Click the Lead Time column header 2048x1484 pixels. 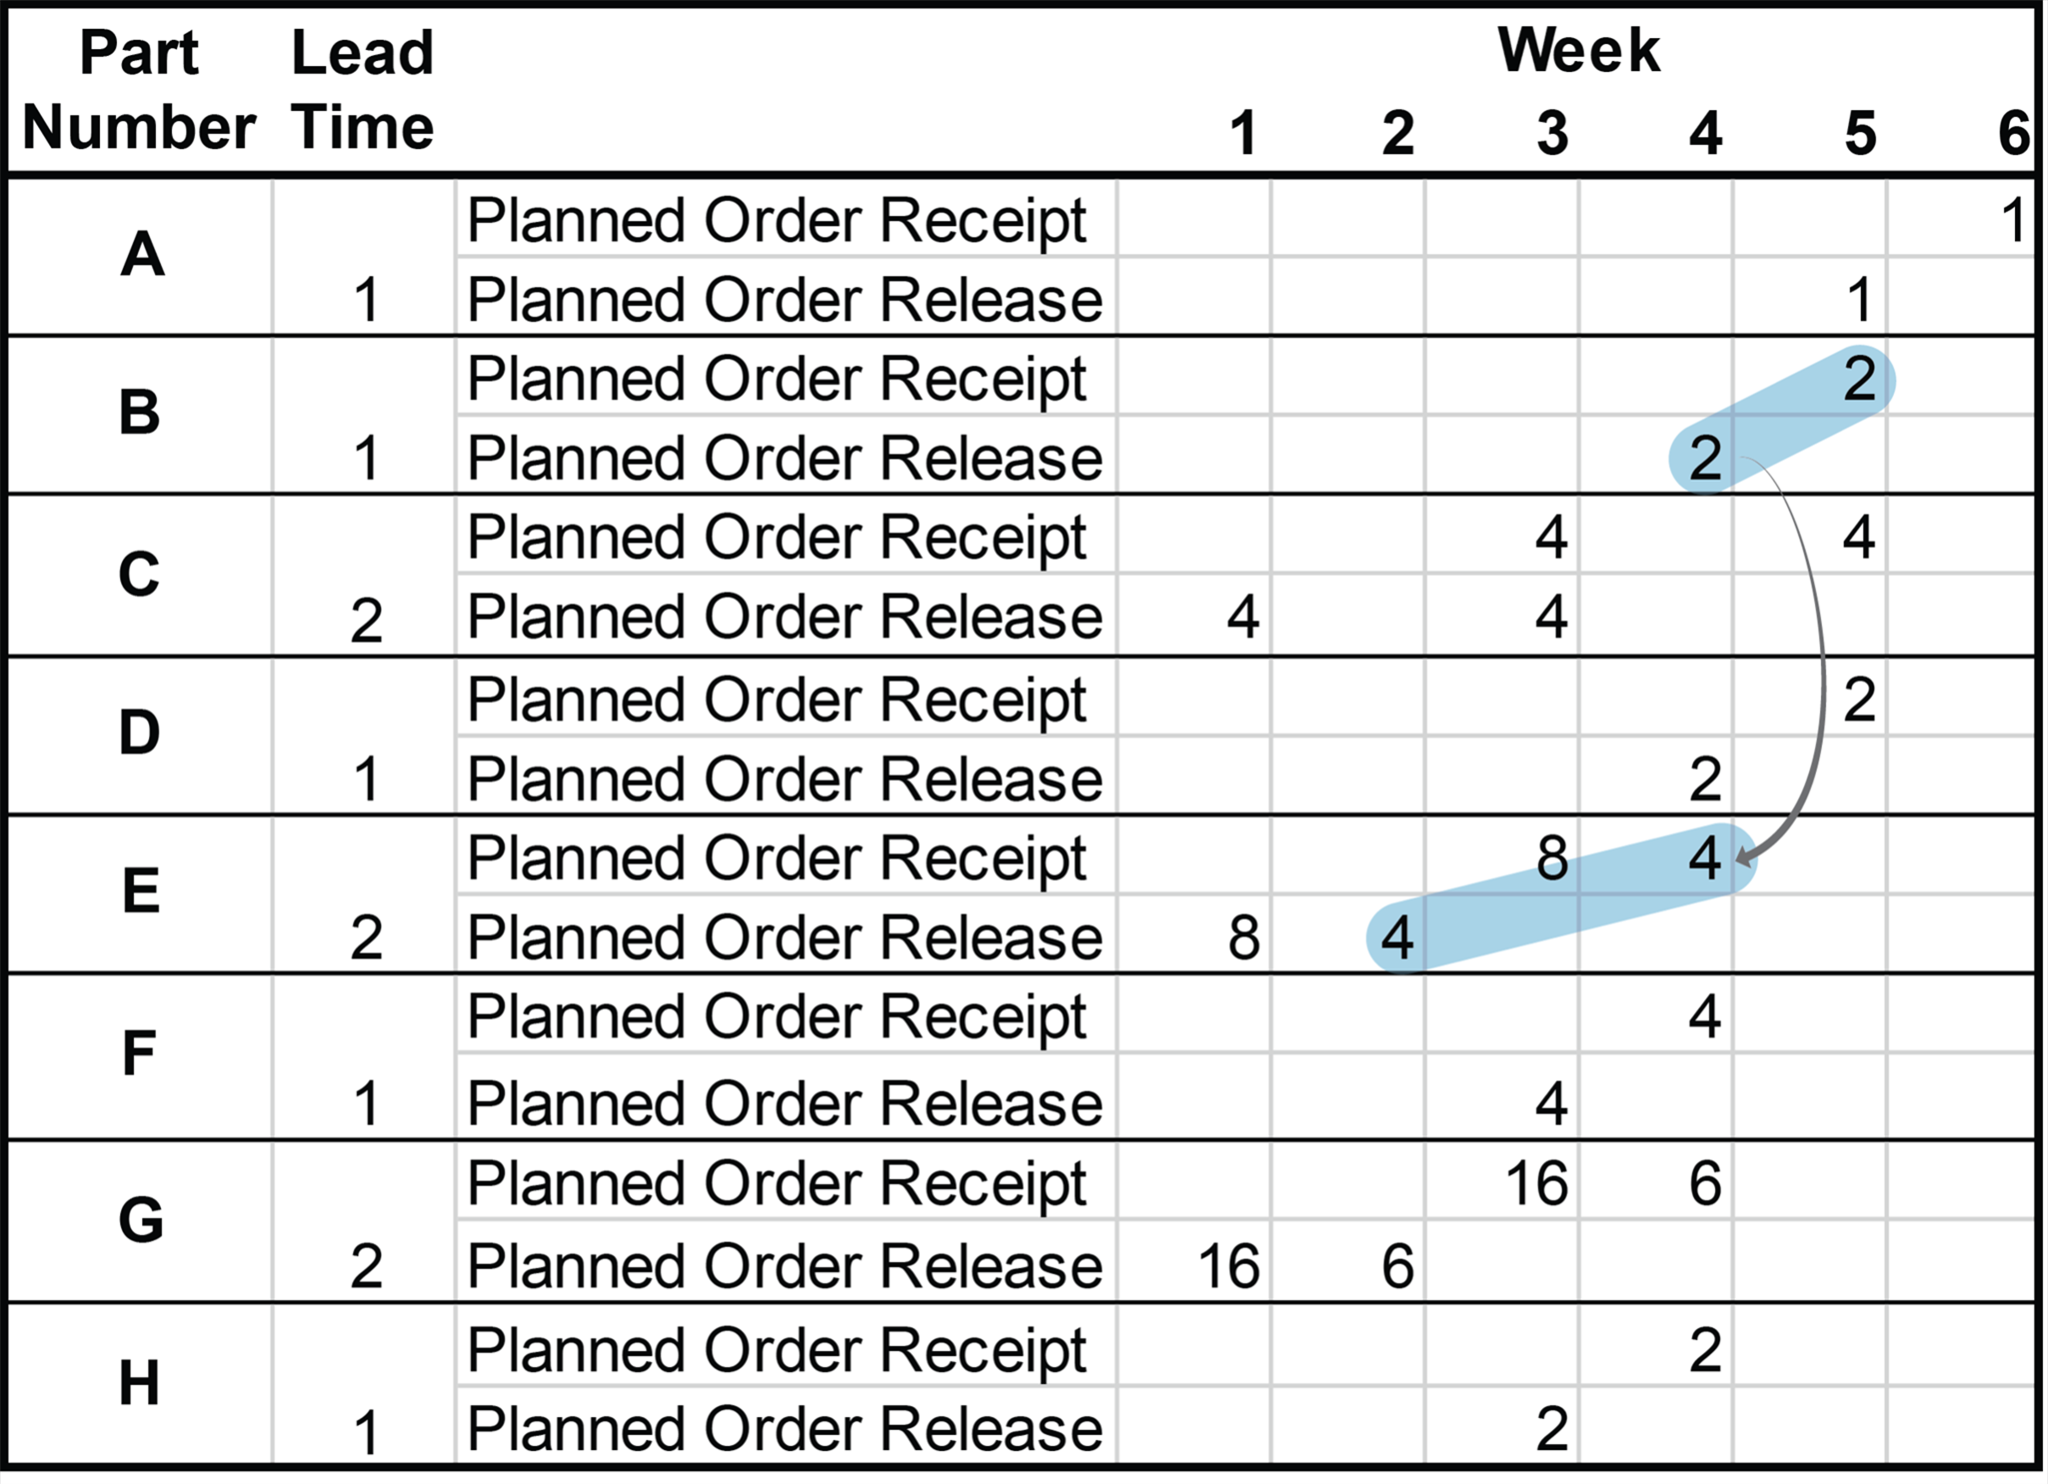[362, 90]
